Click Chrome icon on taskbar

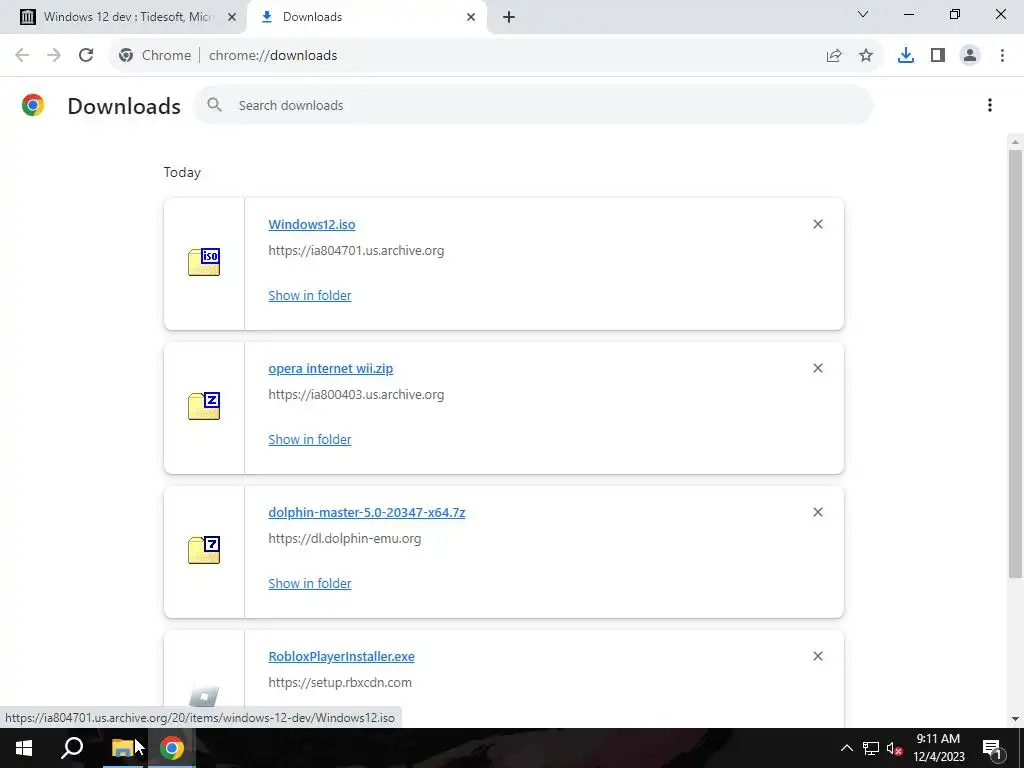(172, 748)
